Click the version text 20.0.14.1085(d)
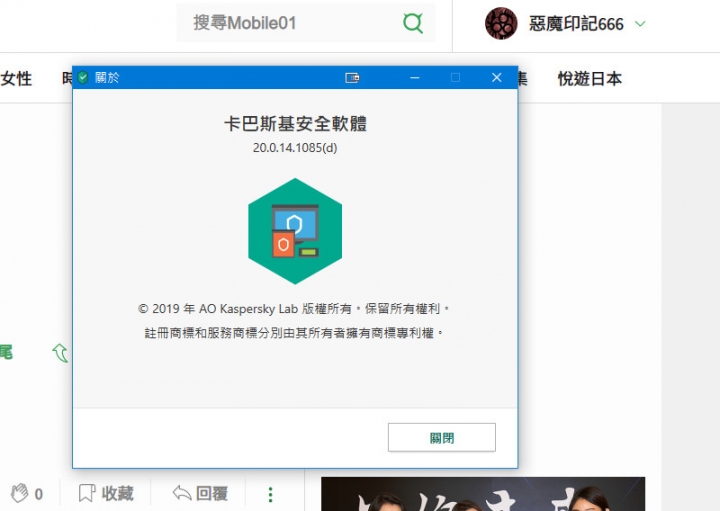Image resolution: width=720 pixels, height=511 pixels. pos(295,148)
